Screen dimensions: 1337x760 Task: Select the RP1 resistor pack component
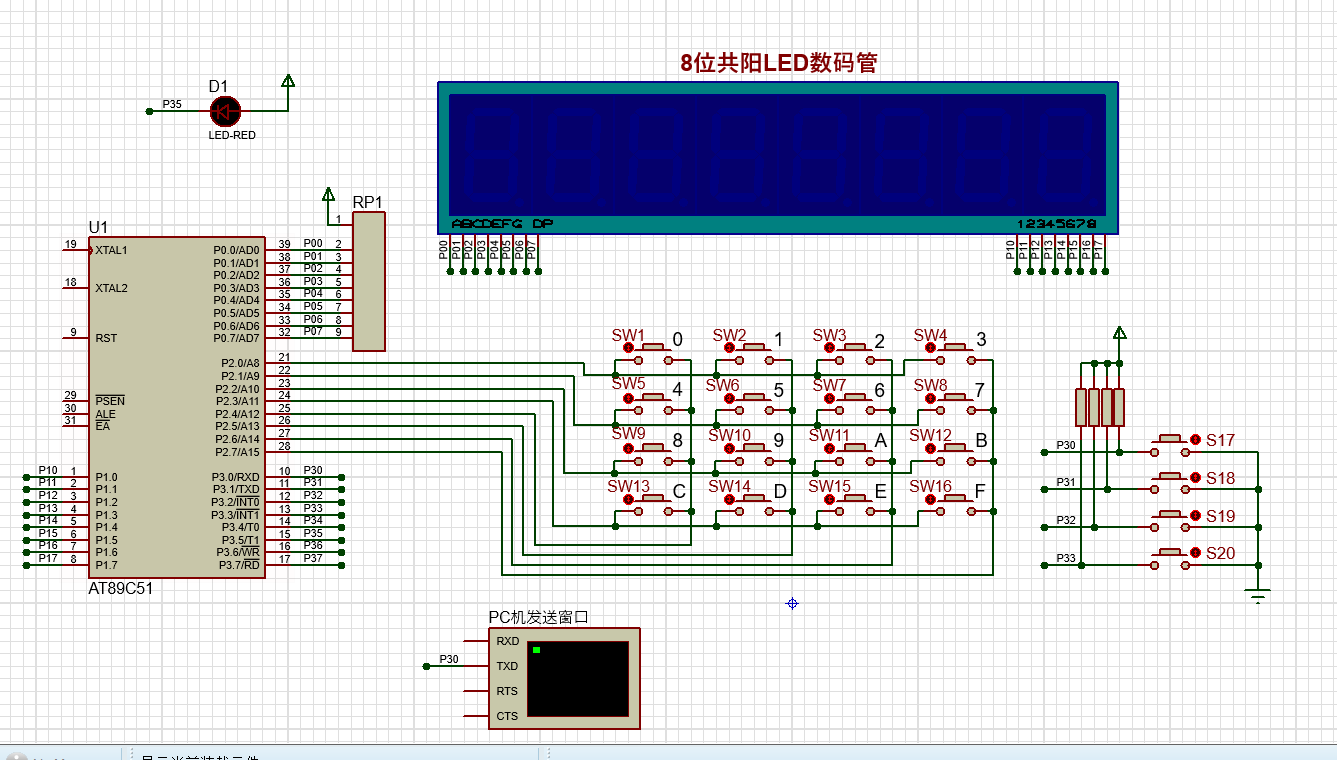click(x=368, y=281)
